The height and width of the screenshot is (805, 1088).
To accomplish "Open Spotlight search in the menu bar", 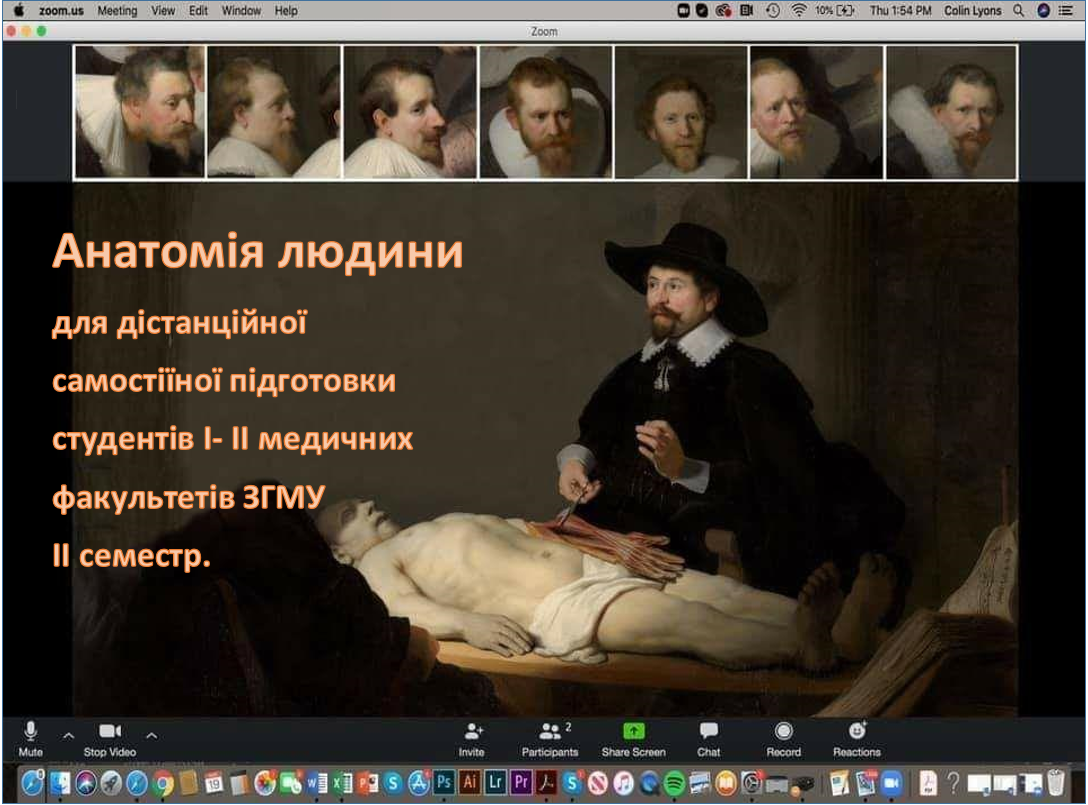I will point(1019,10).
